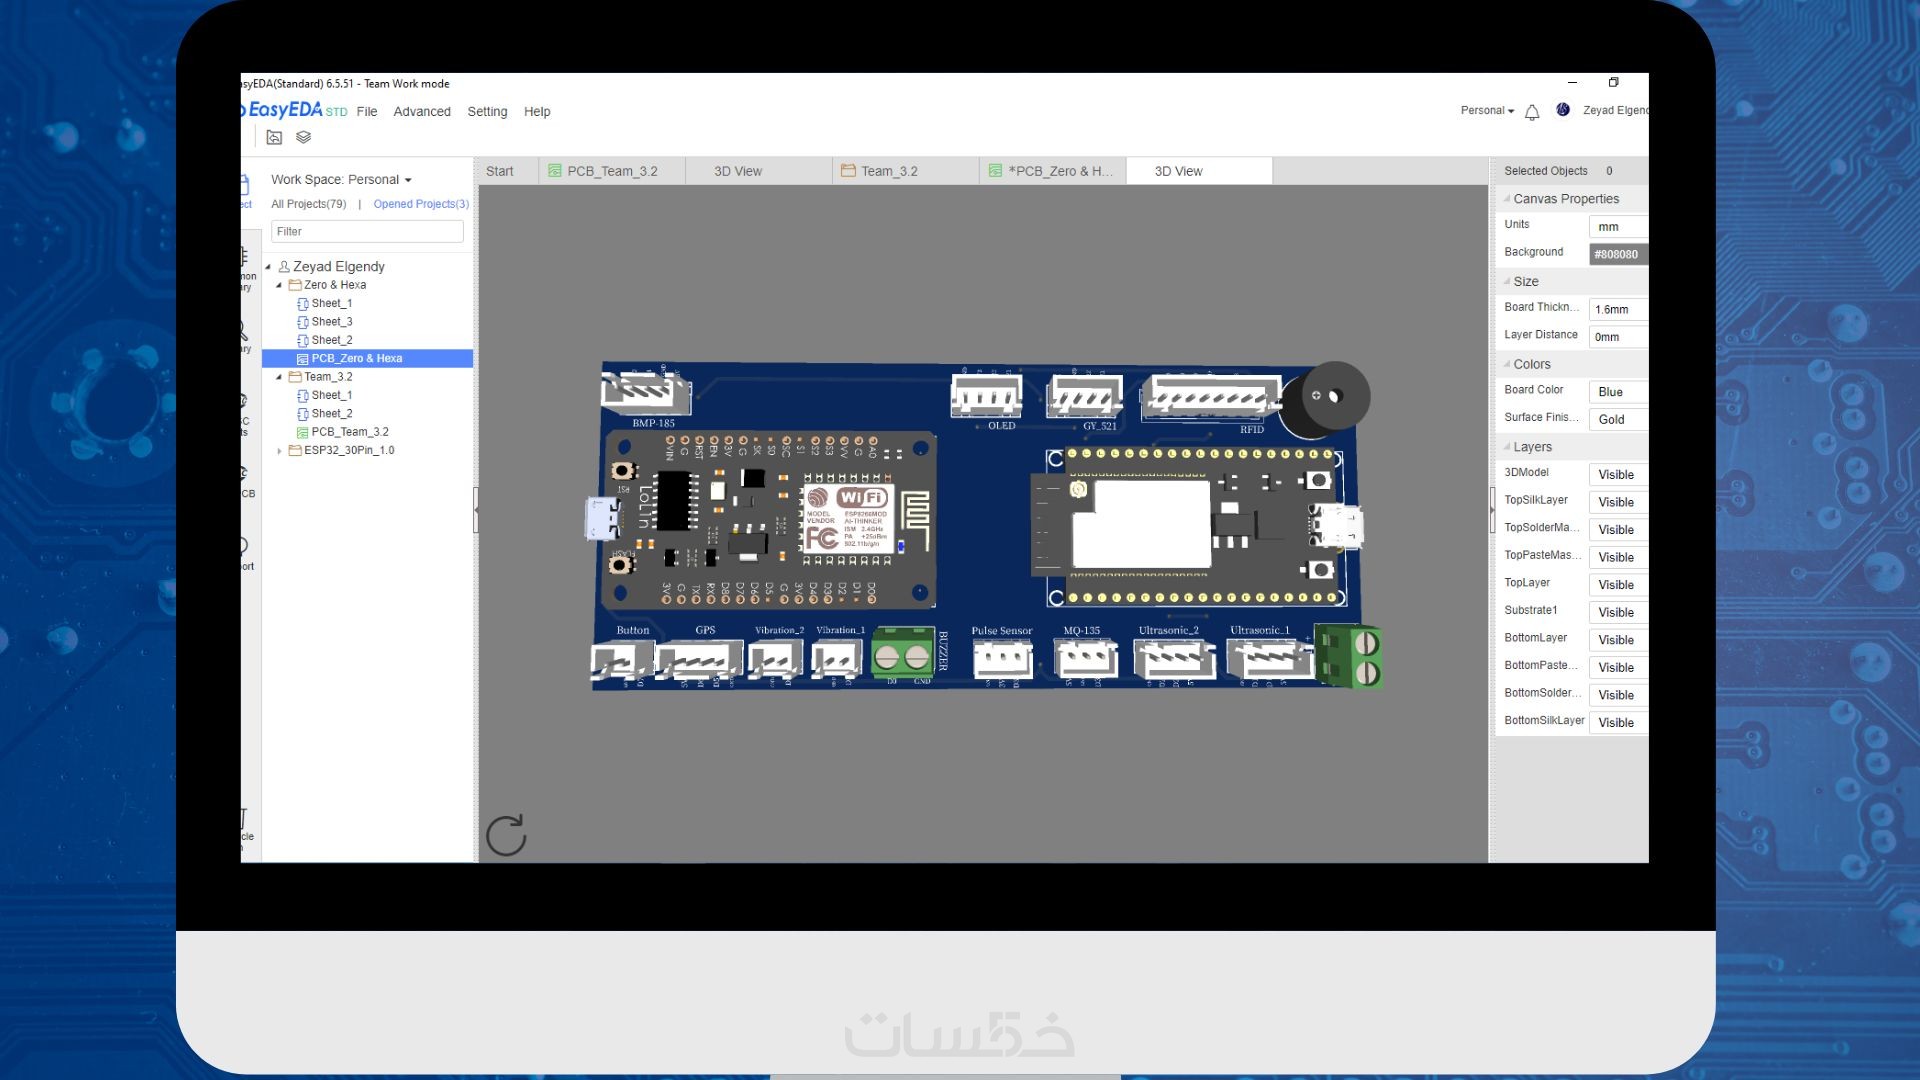Click the project Filter input field
This screenshot has width=1920, height=1080.
(367, 232)
